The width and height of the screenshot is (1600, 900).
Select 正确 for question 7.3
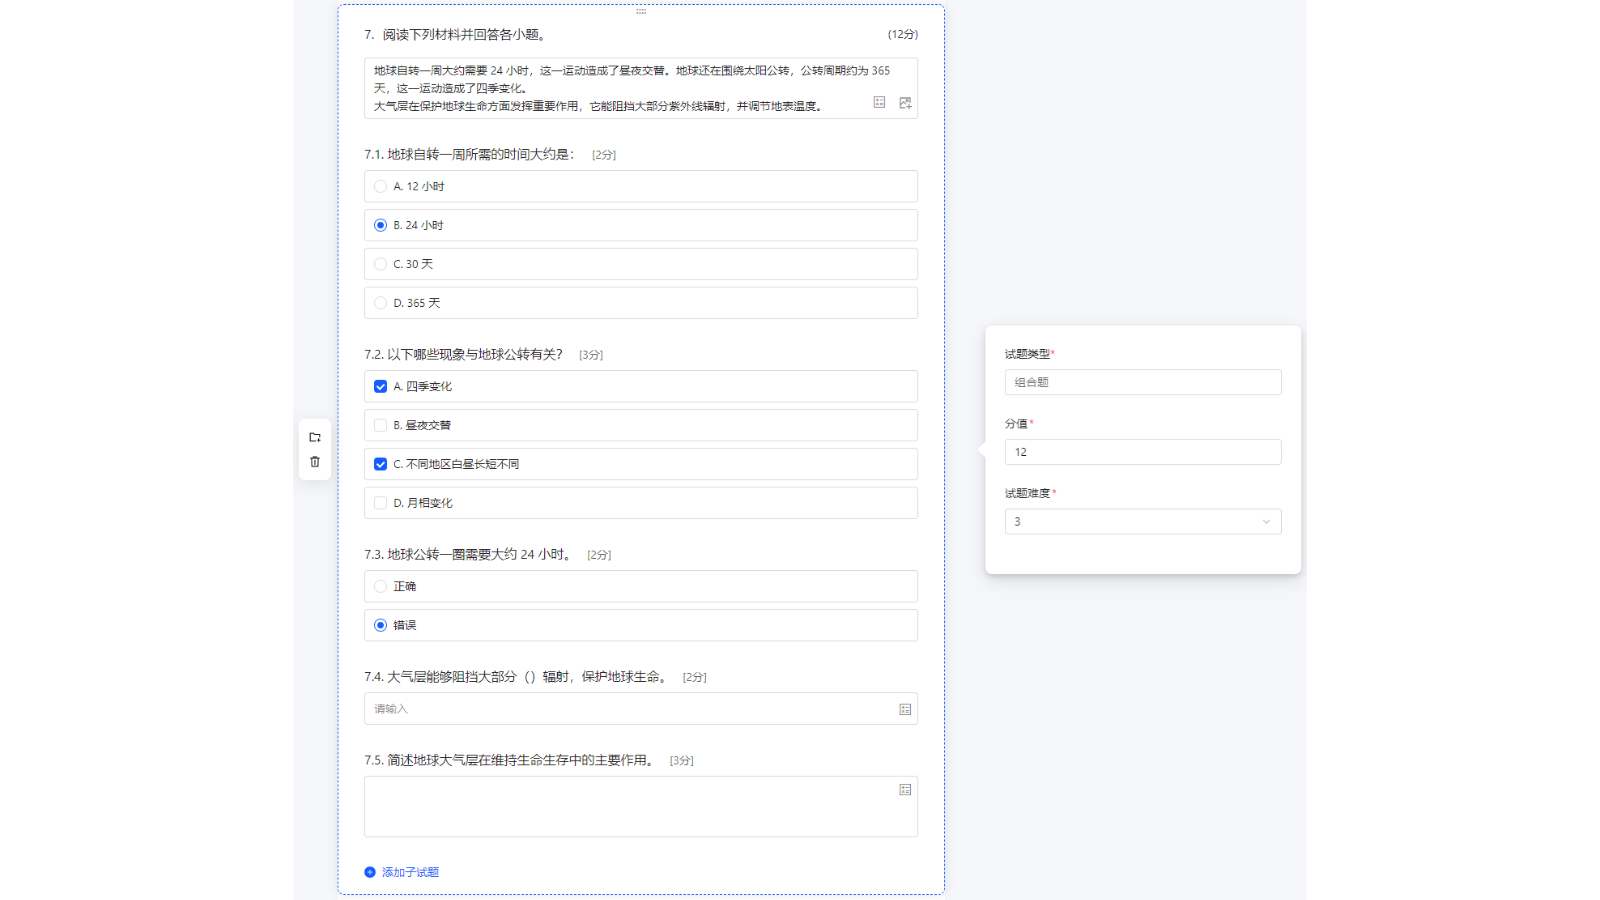click(x=381, y=586)
